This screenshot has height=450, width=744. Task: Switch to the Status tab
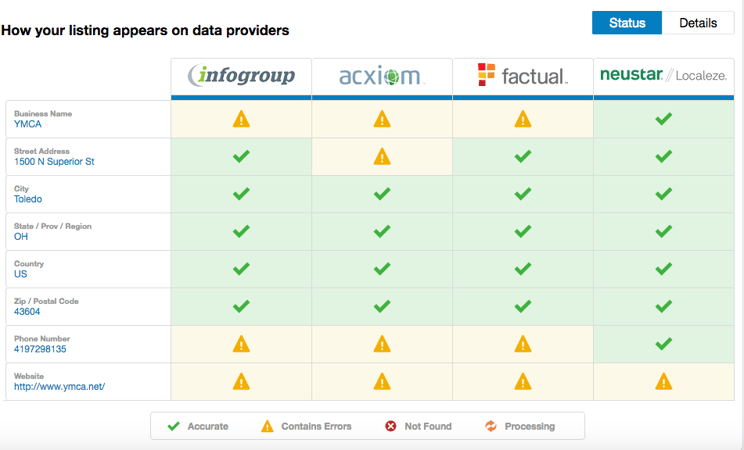click(627, 23)
